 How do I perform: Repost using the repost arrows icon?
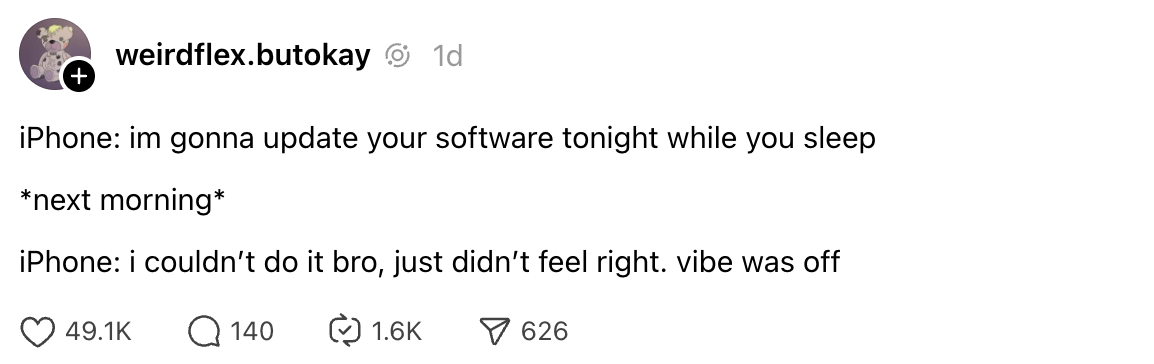pyautogui.click(x=344, y=331)
